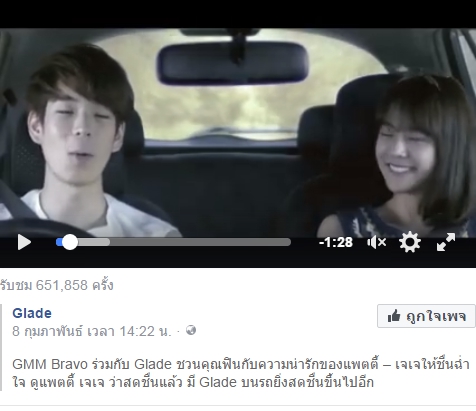Click the ถูกใจเพจ button
Image resolution: width=476 pixels, height=411 pixels.
click(426, 316)
